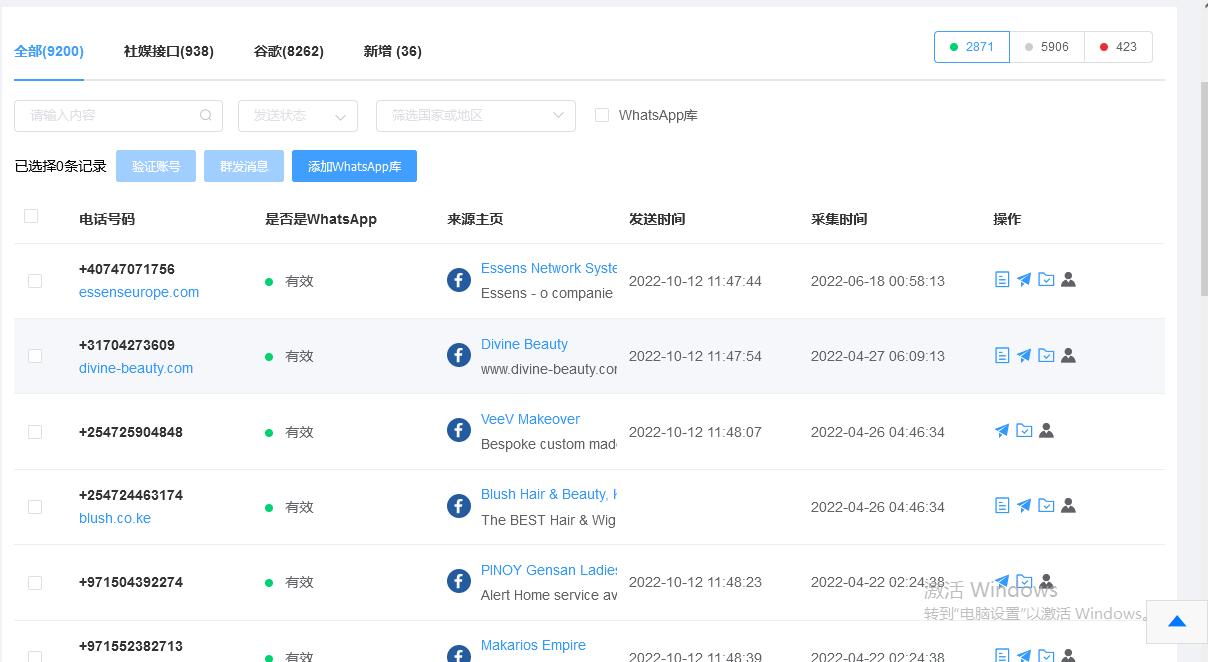Viewport: 1208px width, 662px height.
Task: Open person icon for +254725904848 row
Action: [1046, 431]
